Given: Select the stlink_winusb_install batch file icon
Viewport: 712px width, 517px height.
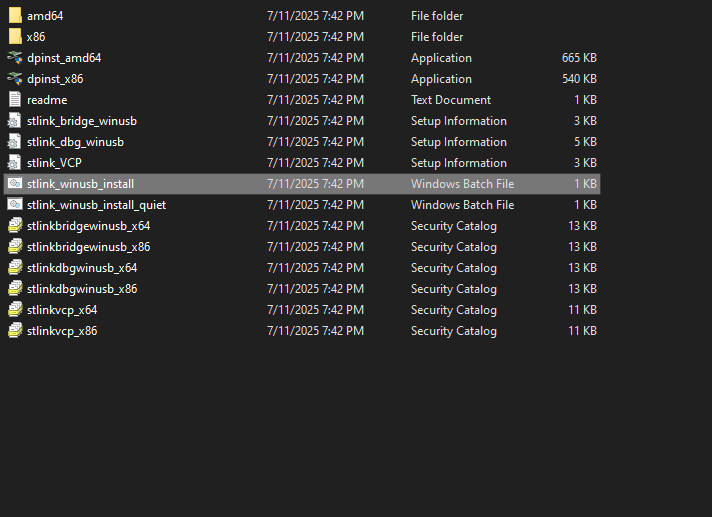Looking at the screenshot, I should (x=15, y=184).
